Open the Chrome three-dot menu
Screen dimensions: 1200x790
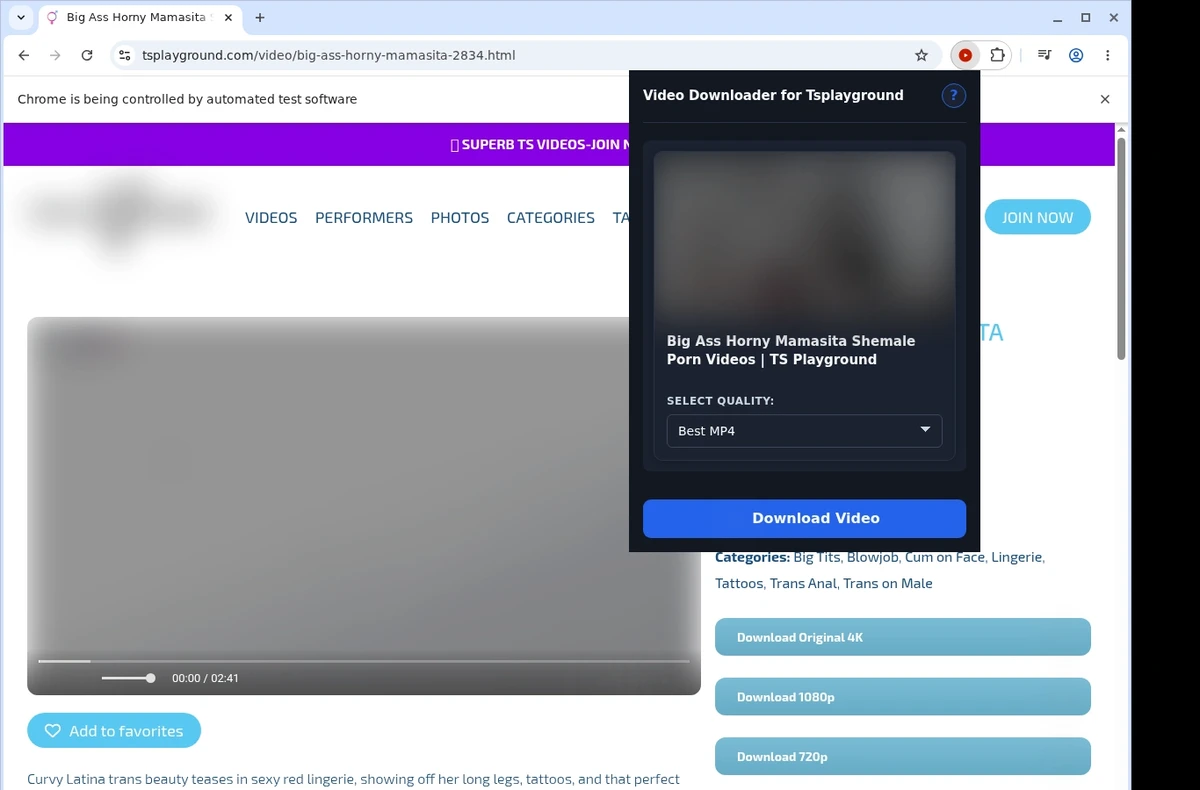tap(1108, 56)
